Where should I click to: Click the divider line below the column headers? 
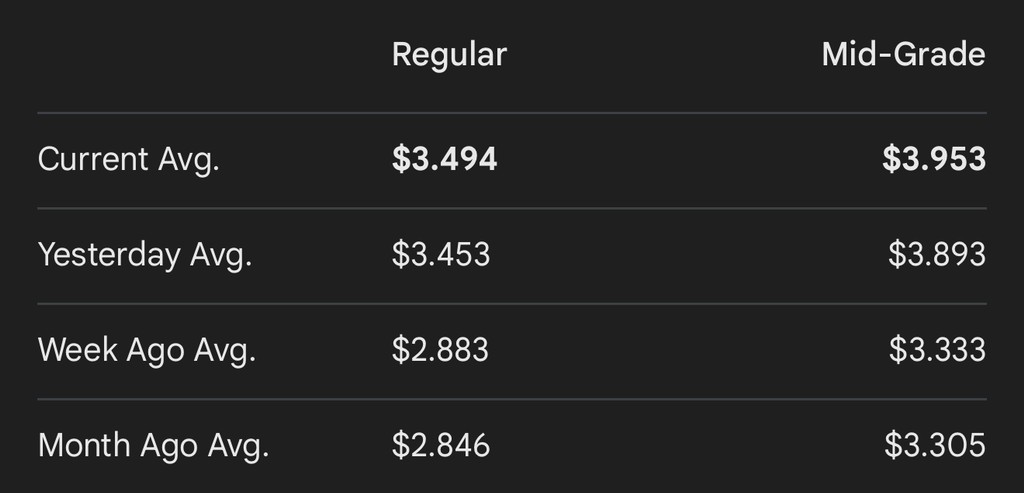tap(512, 113)
